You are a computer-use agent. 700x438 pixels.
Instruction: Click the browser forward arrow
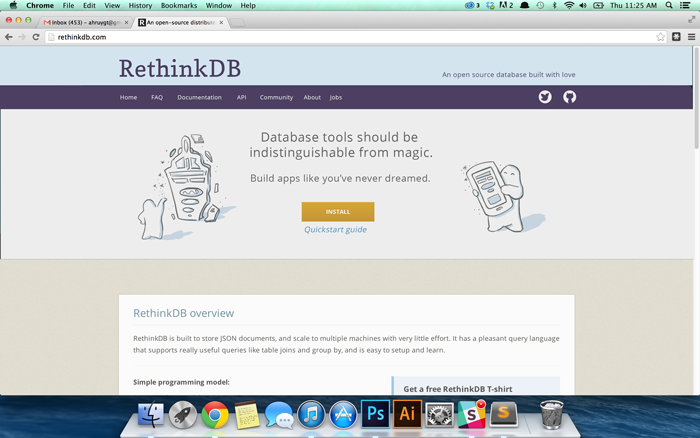[22, 37]
